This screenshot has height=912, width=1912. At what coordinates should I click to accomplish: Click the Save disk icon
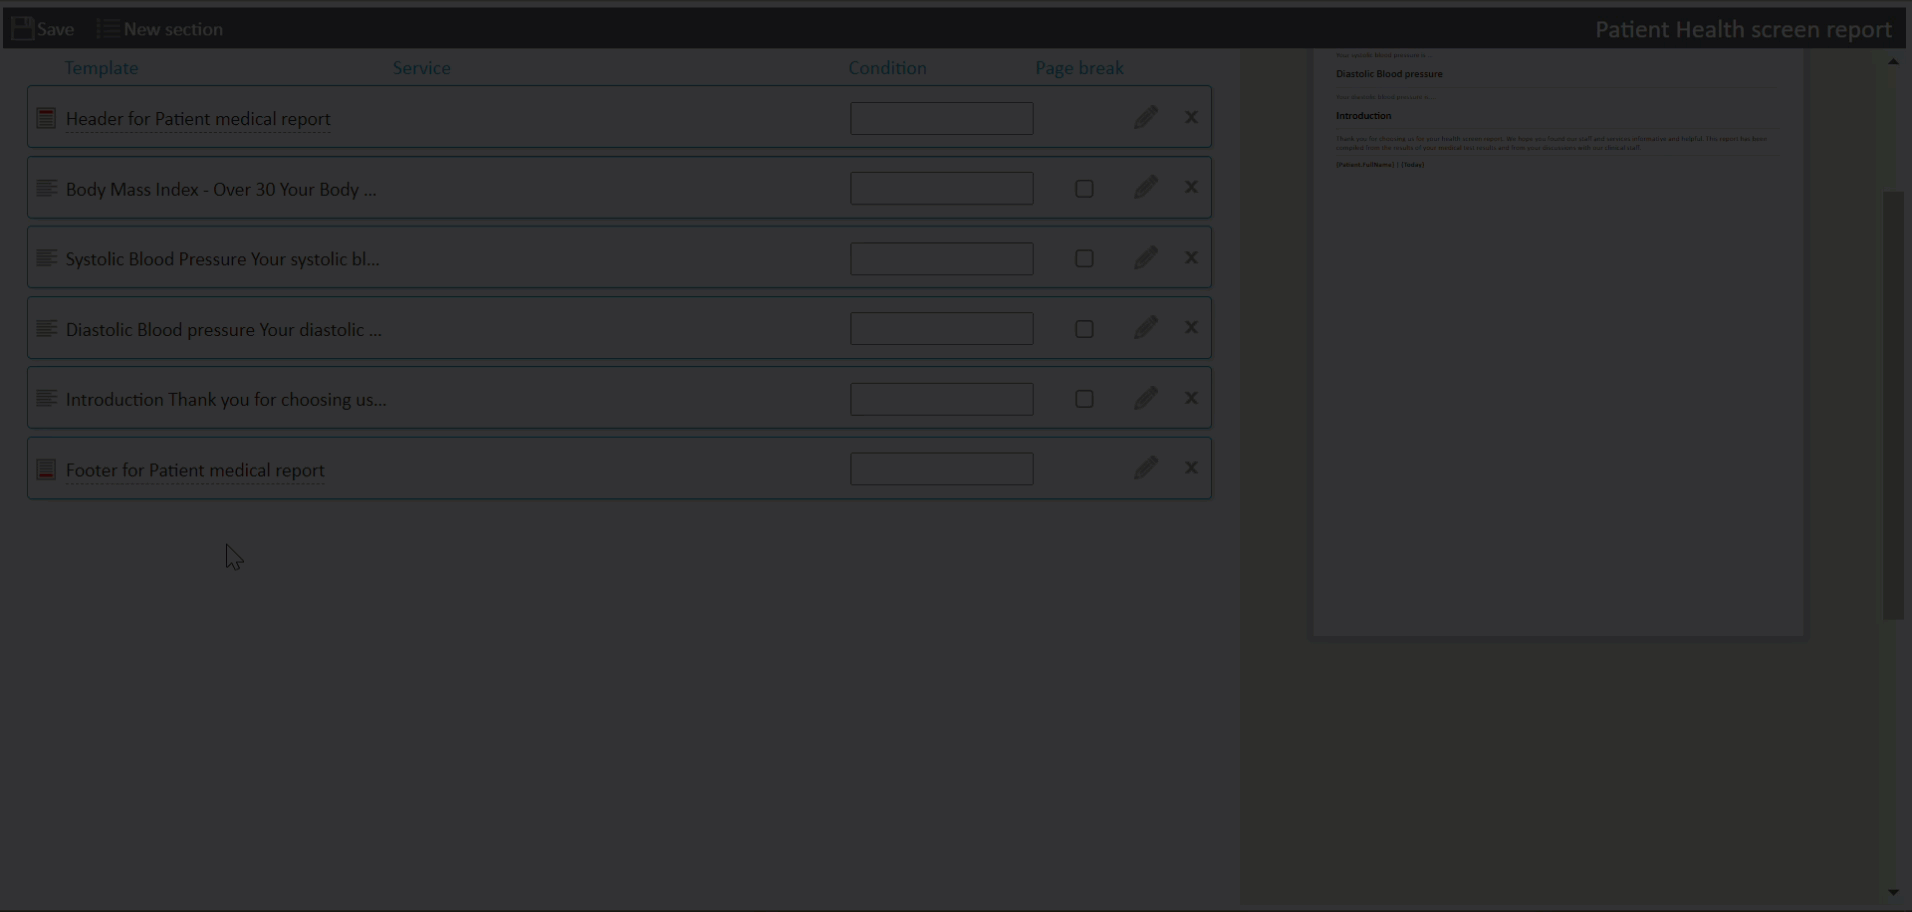[22, 29]
